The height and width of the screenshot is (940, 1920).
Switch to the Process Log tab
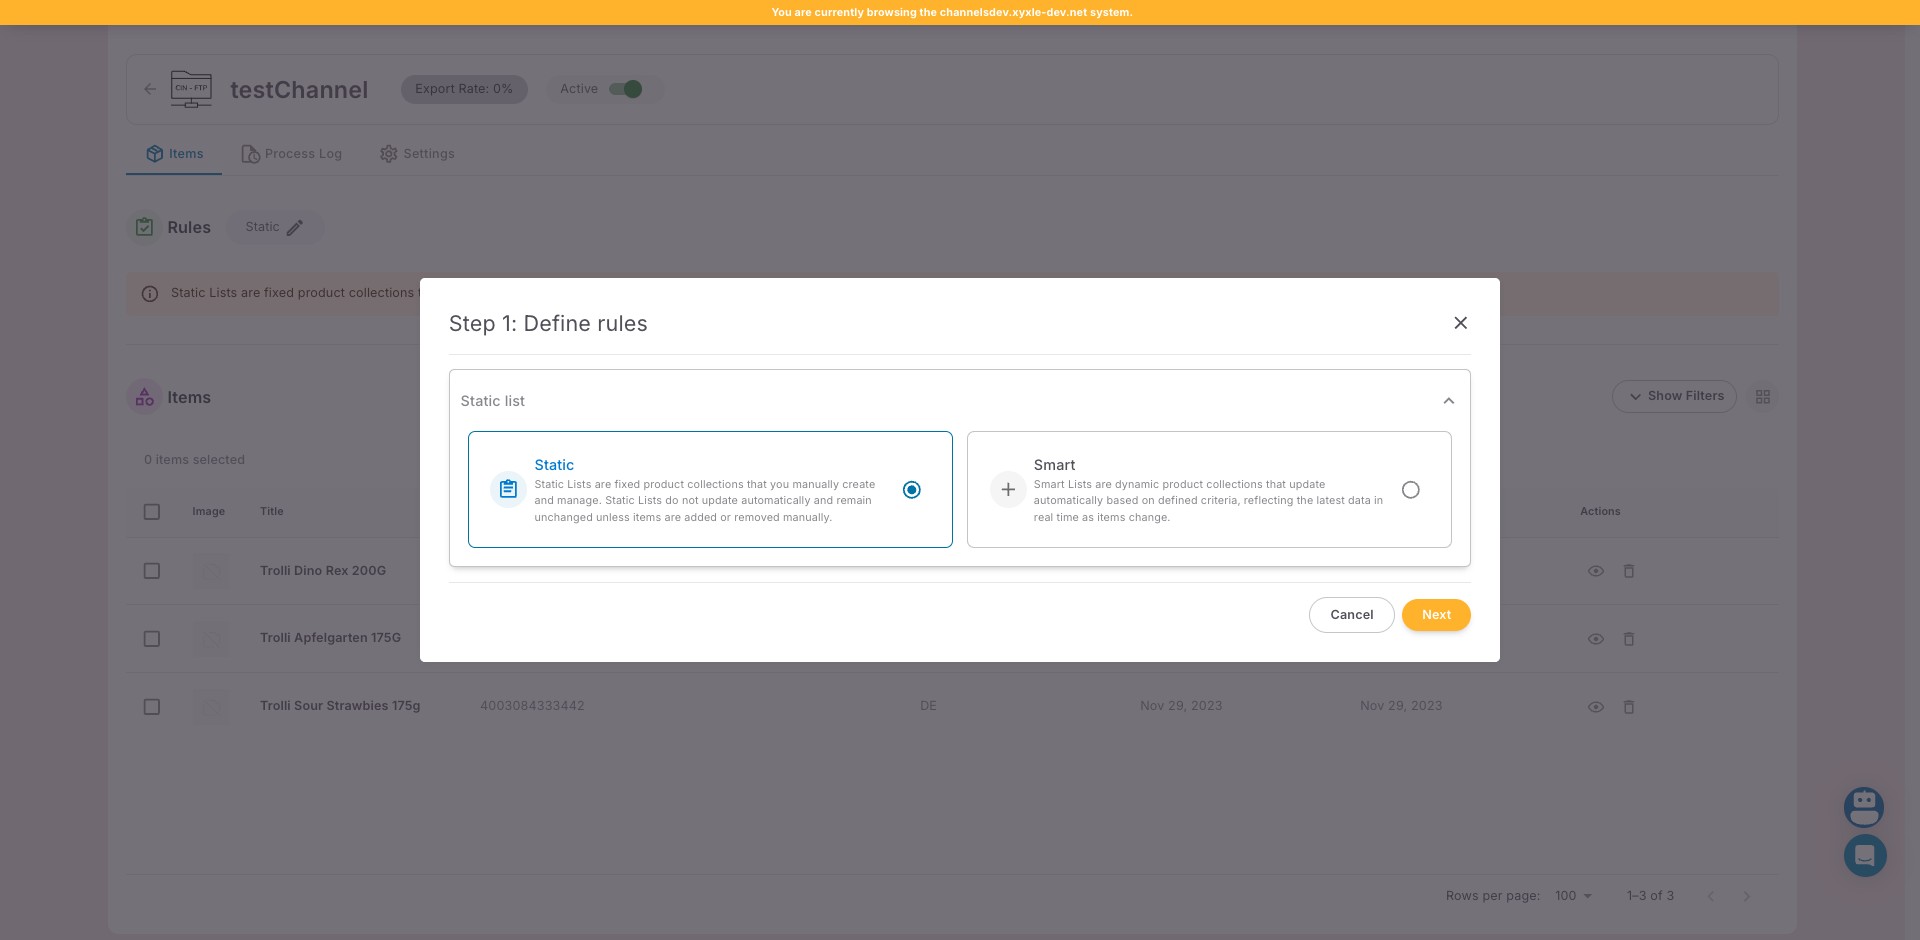tap(291, 153)
